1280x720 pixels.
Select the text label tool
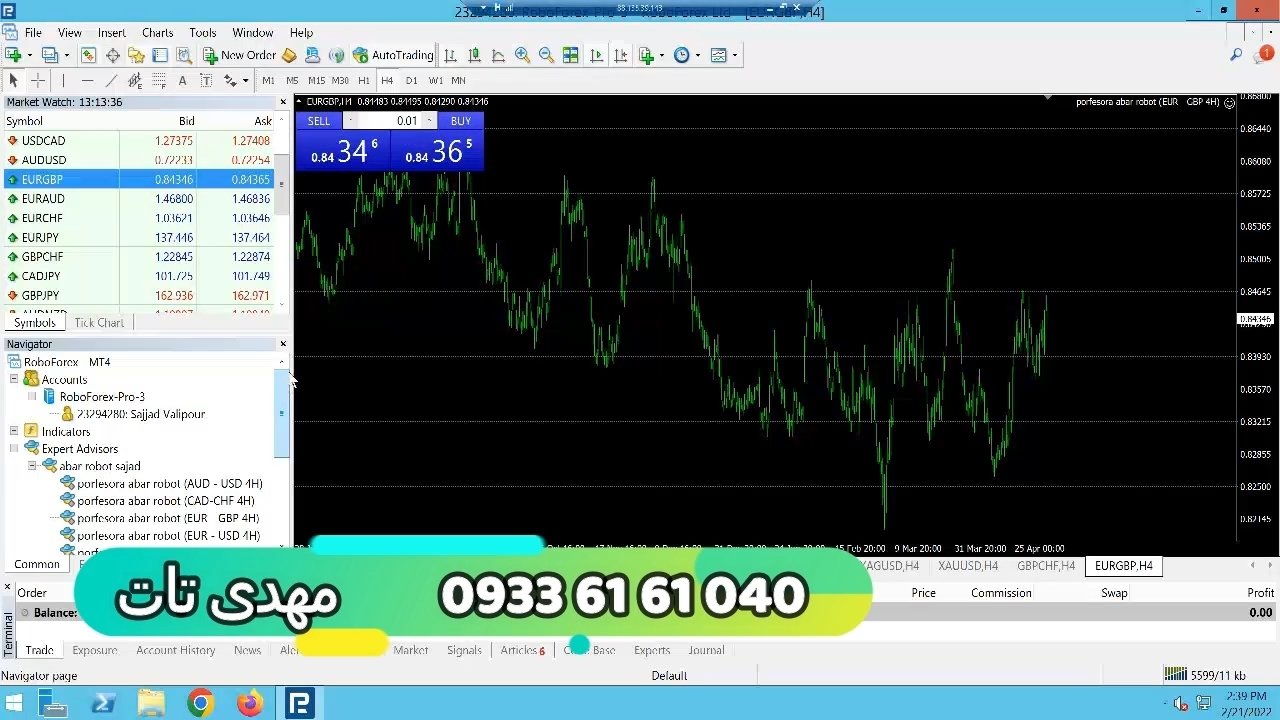tap(182, 81)
